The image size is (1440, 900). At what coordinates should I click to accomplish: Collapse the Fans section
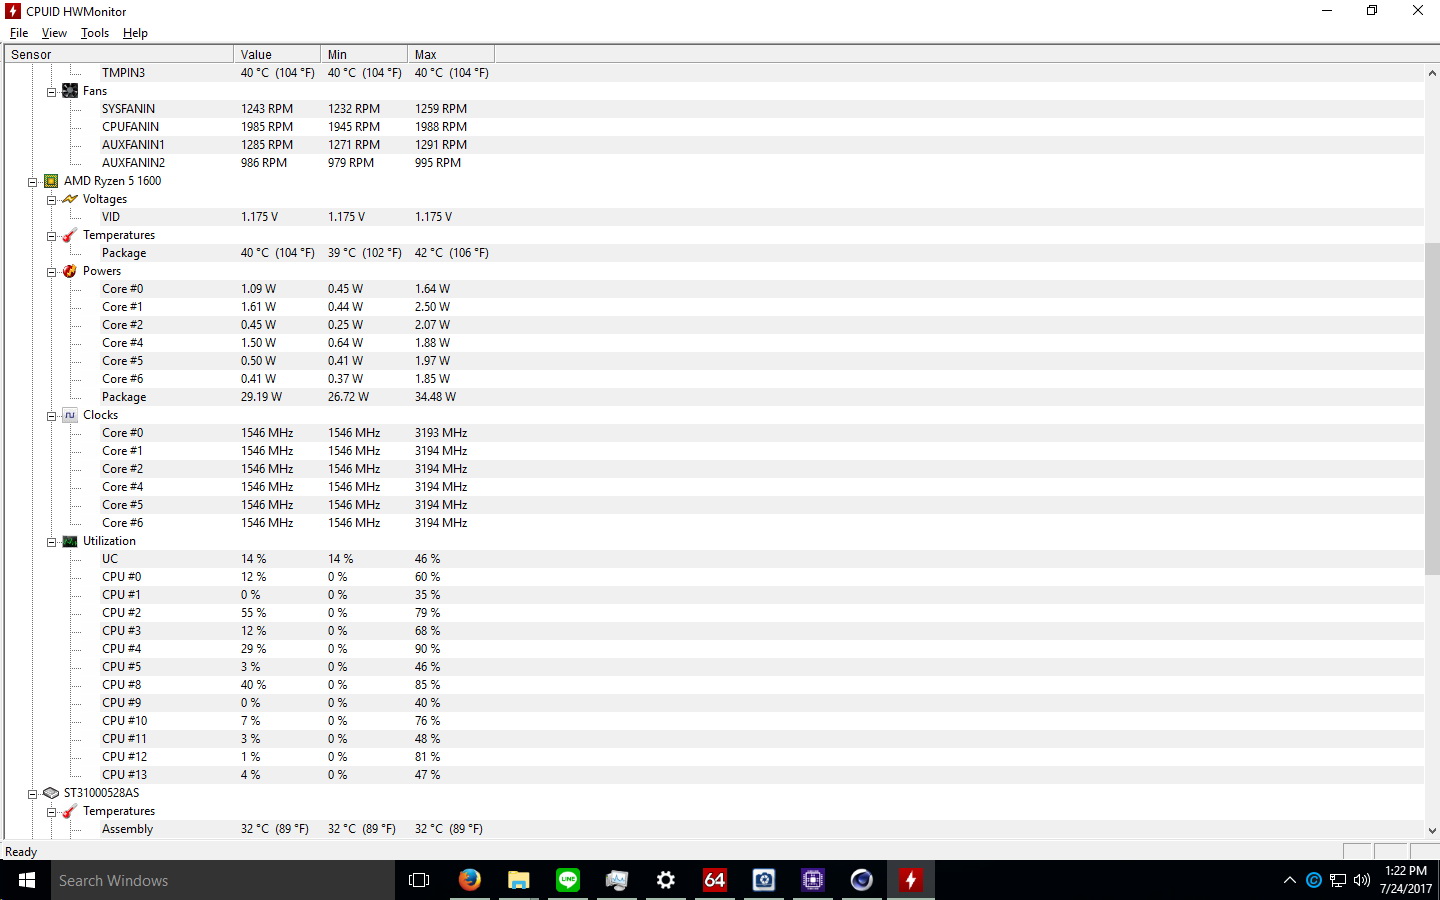coord(51,91)
